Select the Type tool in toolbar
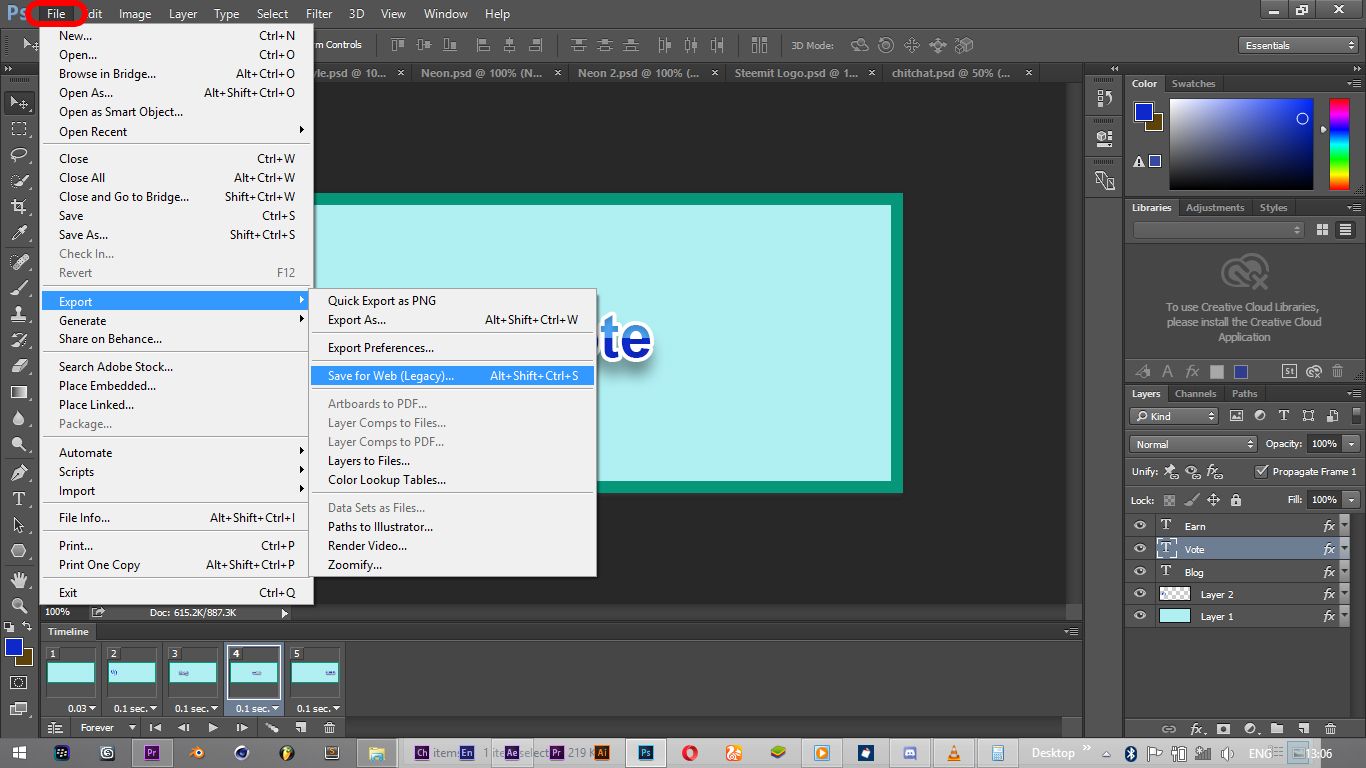The height and width of the screenshot is (768, 1366). [x=18, y=498]
